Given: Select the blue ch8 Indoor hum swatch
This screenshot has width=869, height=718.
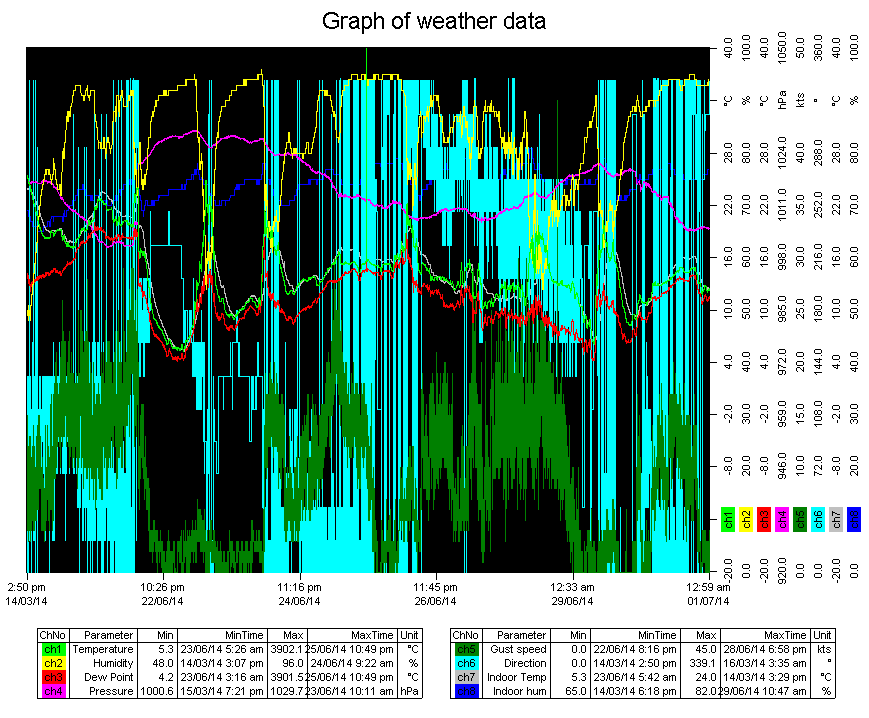Looking at the screenshot, I should 466,691.
